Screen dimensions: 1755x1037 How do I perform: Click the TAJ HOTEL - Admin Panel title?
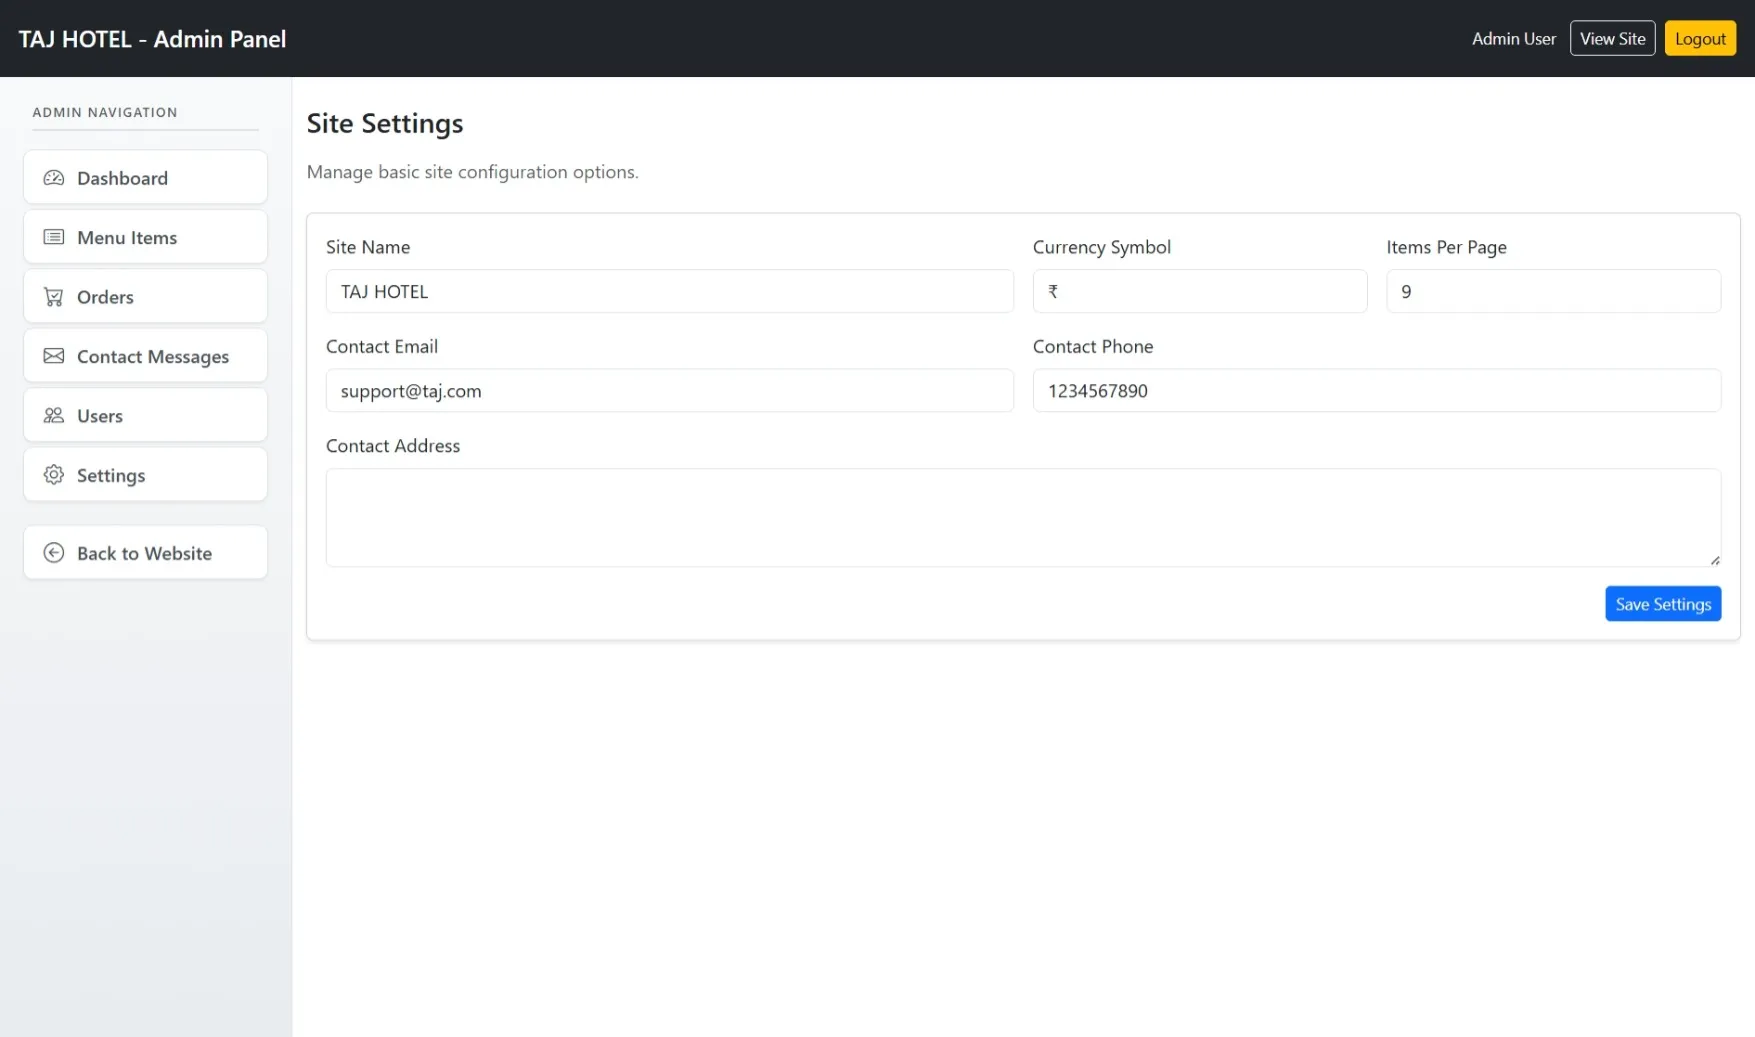tap(152, 39)
